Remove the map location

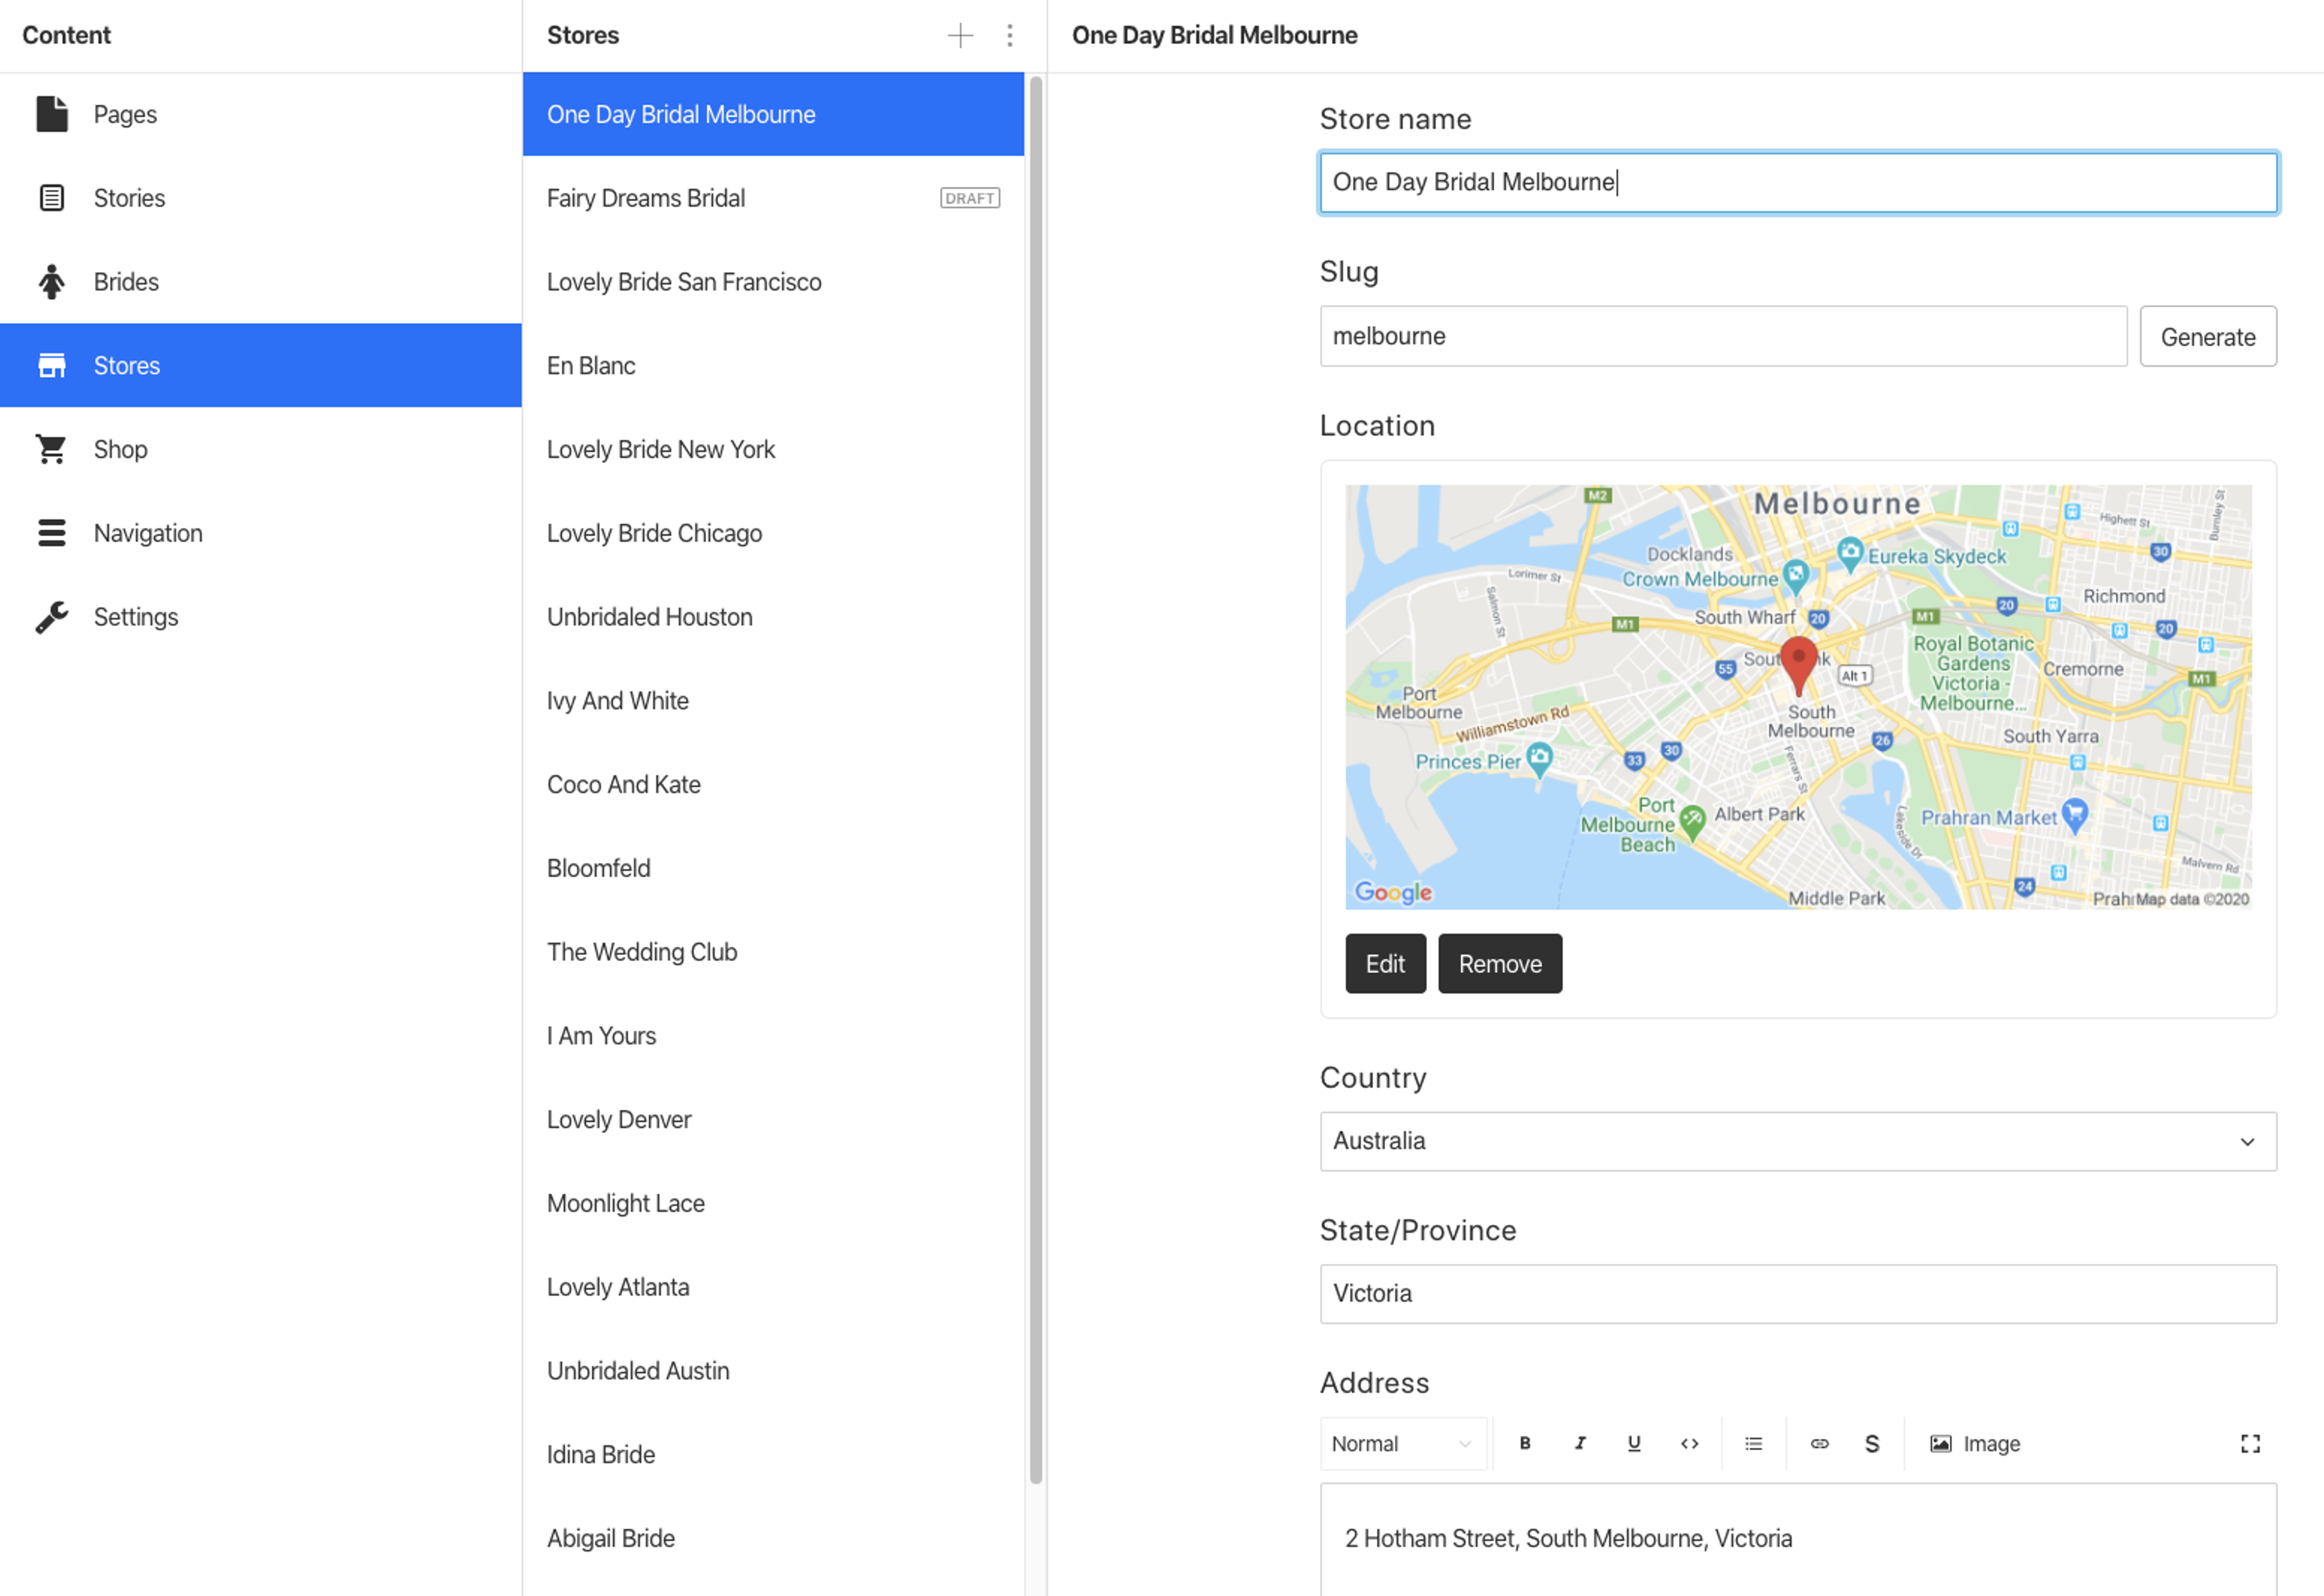[x=1499, y=963]
